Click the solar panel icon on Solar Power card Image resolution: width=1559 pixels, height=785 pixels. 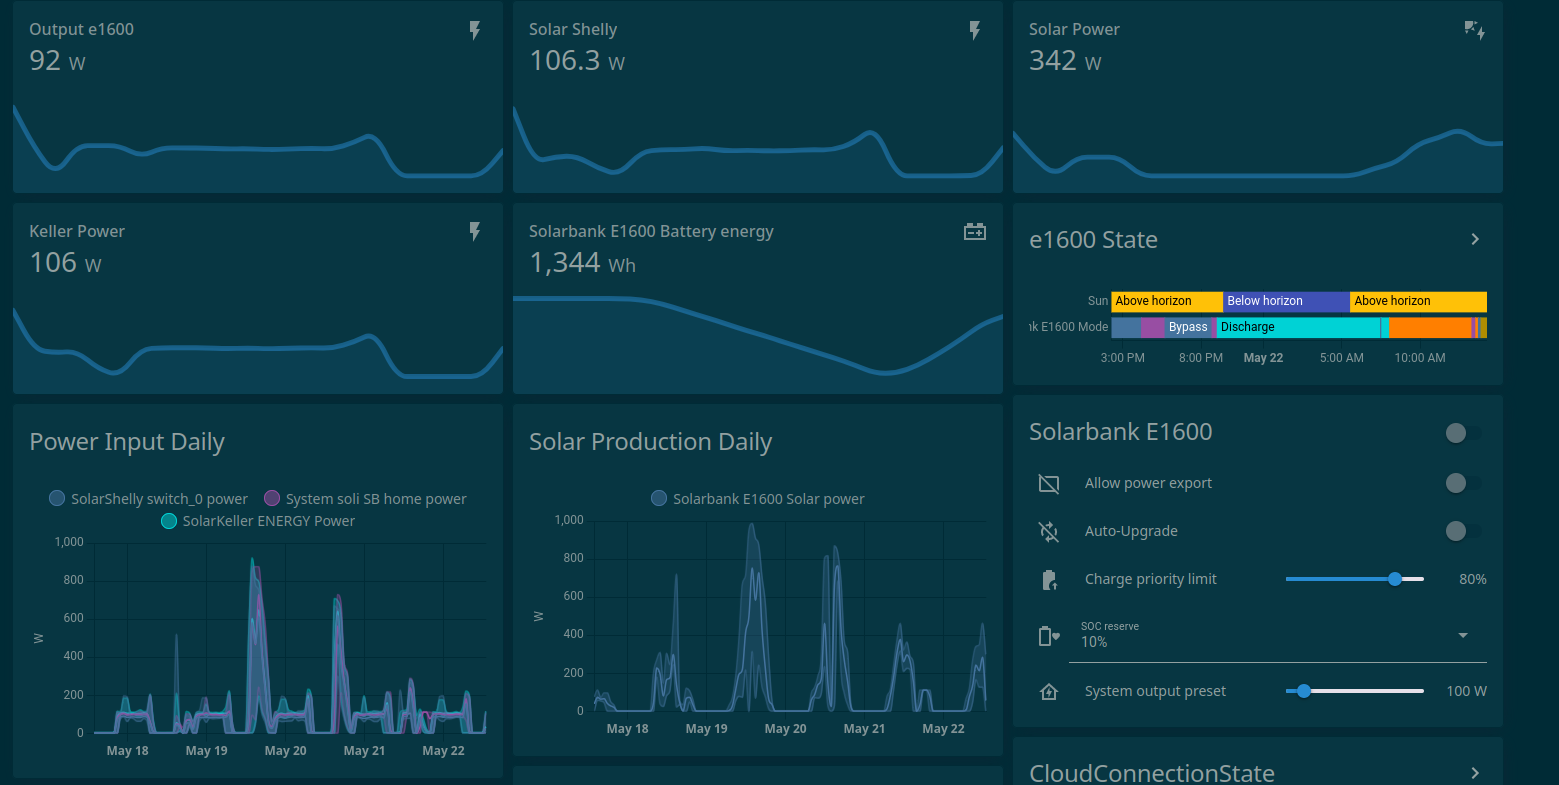pos(1474,30)
